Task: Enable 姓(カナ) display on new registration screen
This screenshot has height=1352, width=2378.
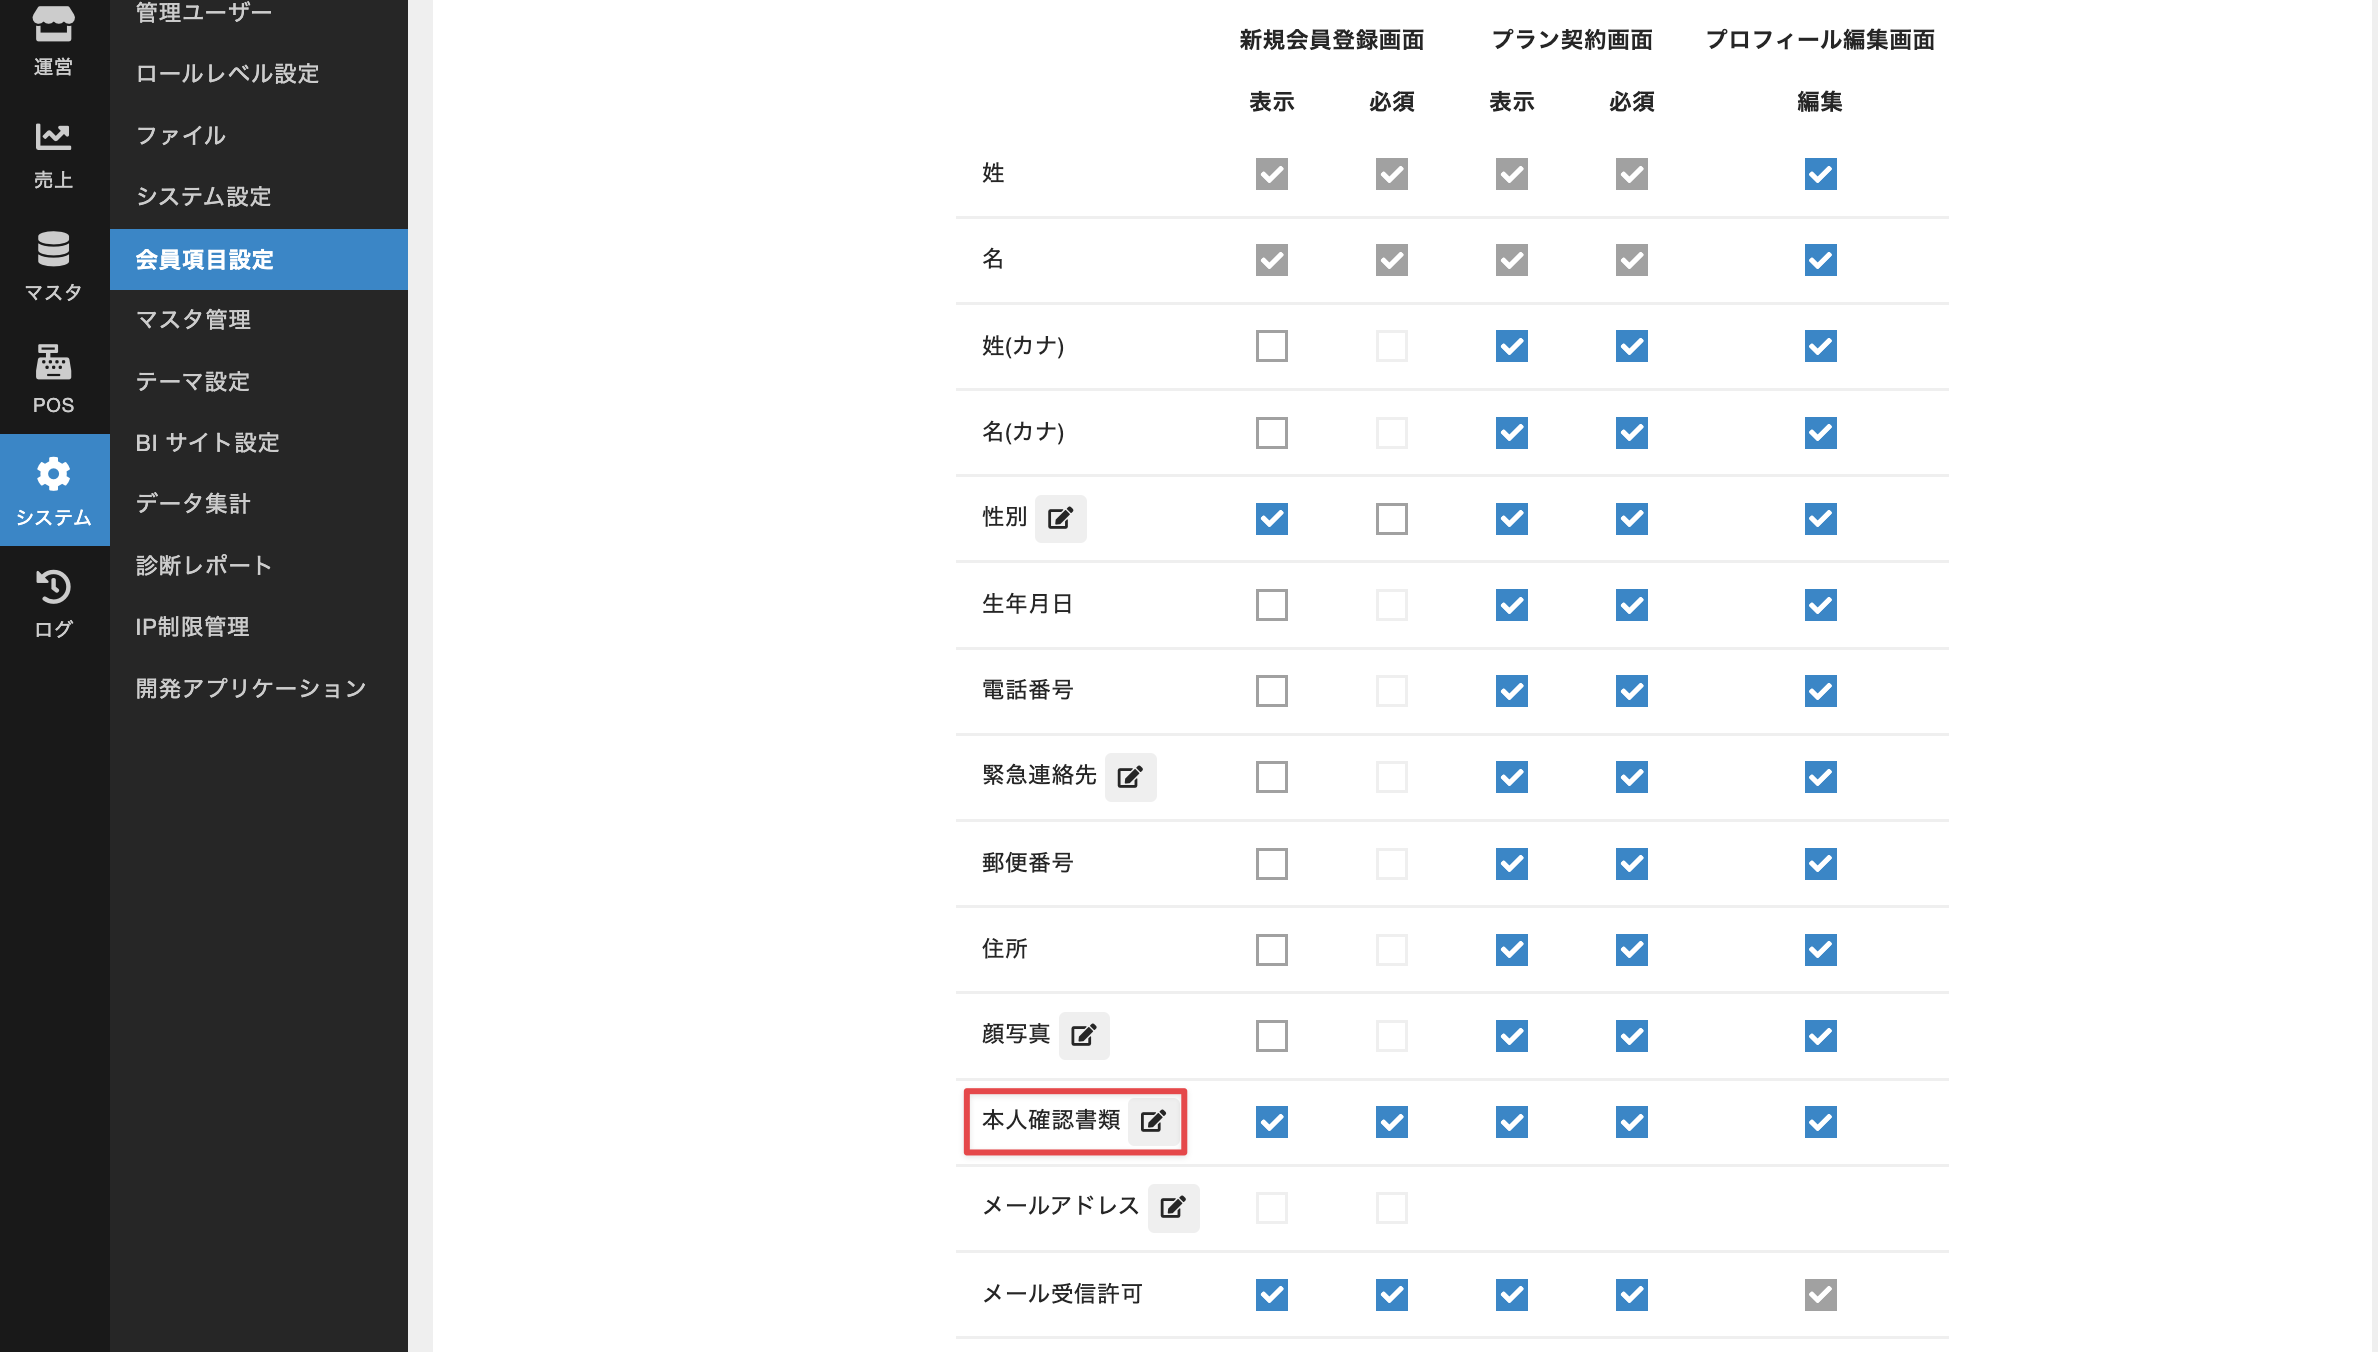Action: [1271, 346]
